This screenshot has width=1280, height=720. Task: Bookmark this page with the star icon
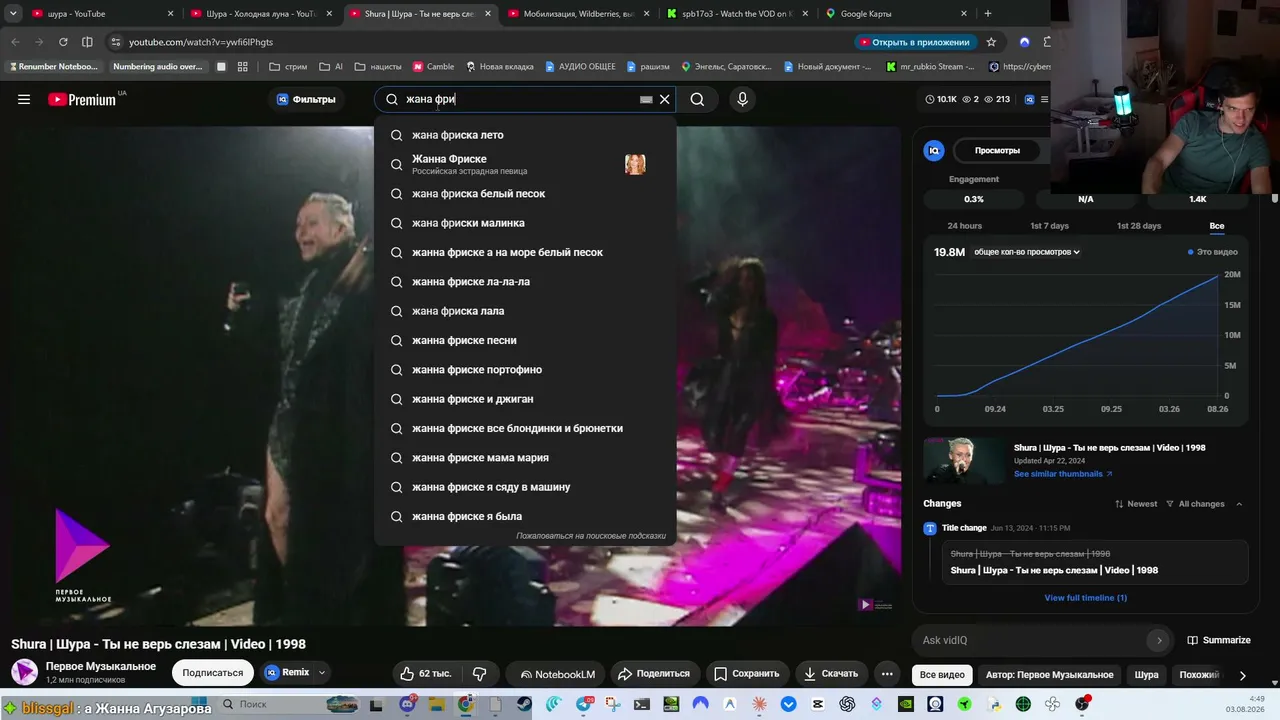point(991,42)
